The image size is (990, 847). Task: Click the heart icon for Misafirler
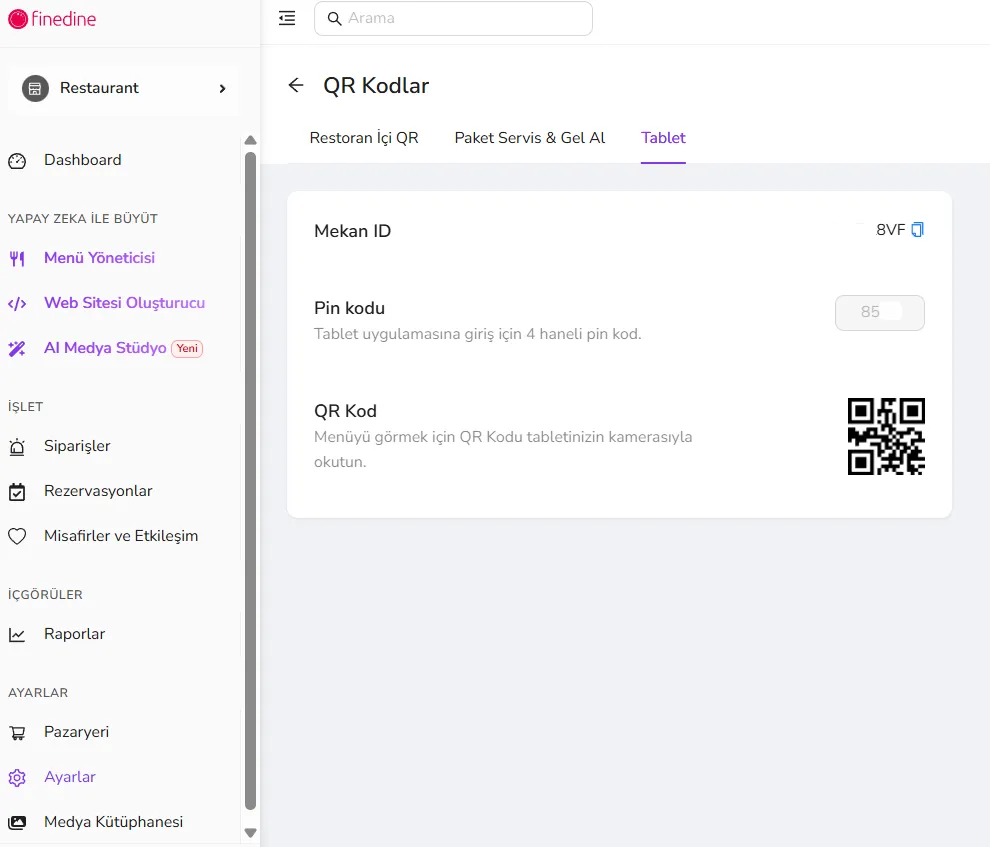[x=17, y=536]
